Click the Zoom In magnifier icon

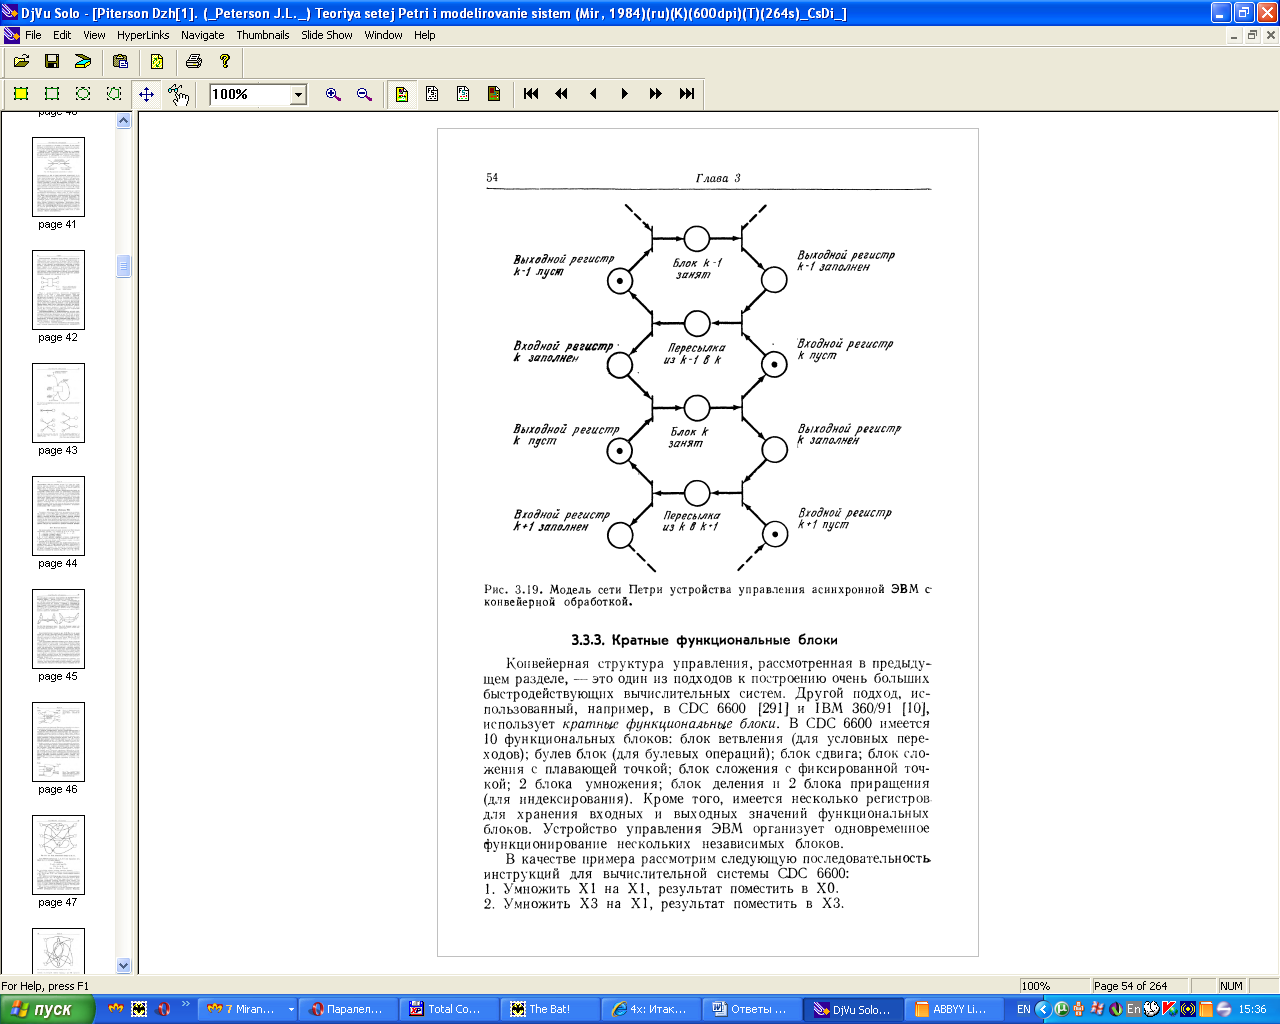coord(333,94)
